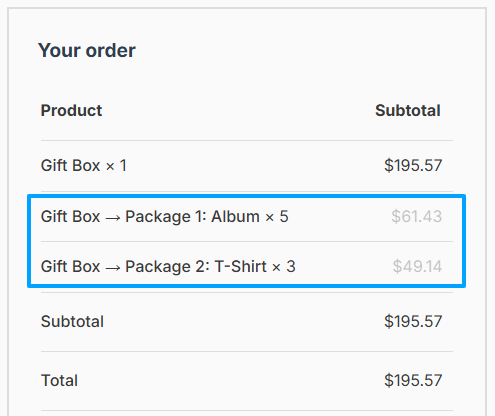
Task: Click the quantity × 5 on Album
Action: tap(277, 217)
